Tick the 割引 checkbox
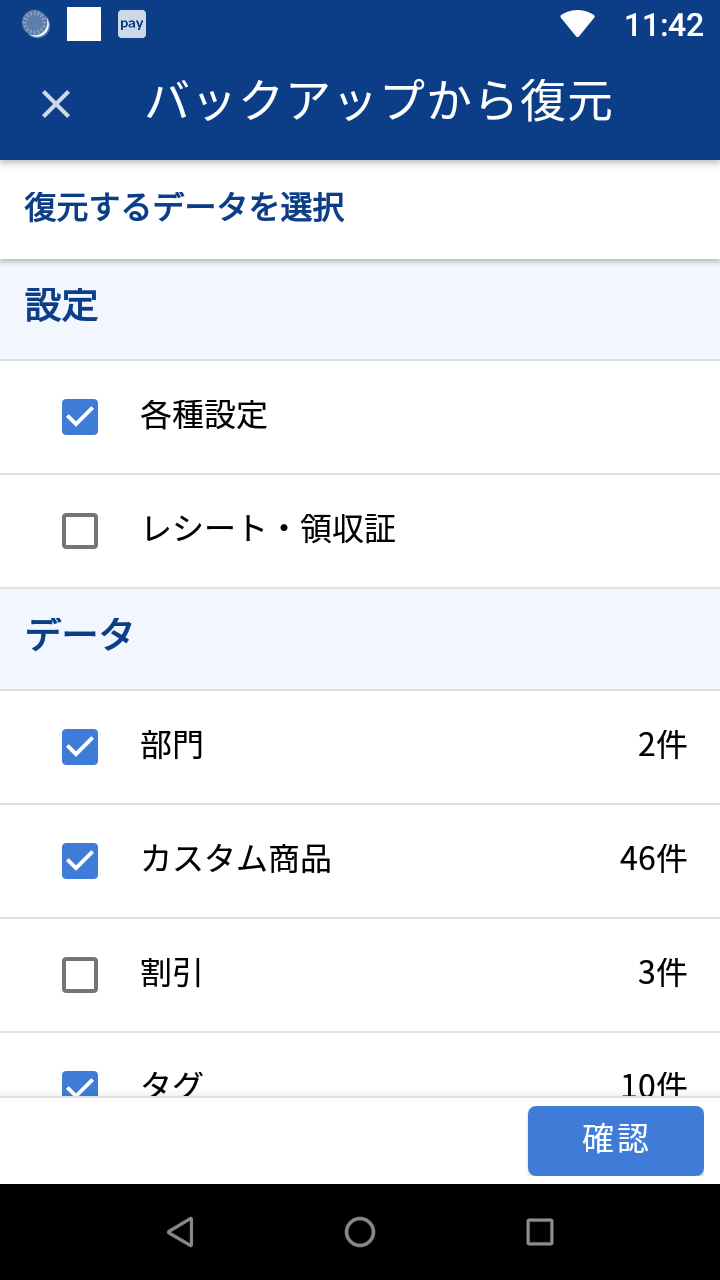Viewport: 720px width, 1280px height. pos(80,975)
